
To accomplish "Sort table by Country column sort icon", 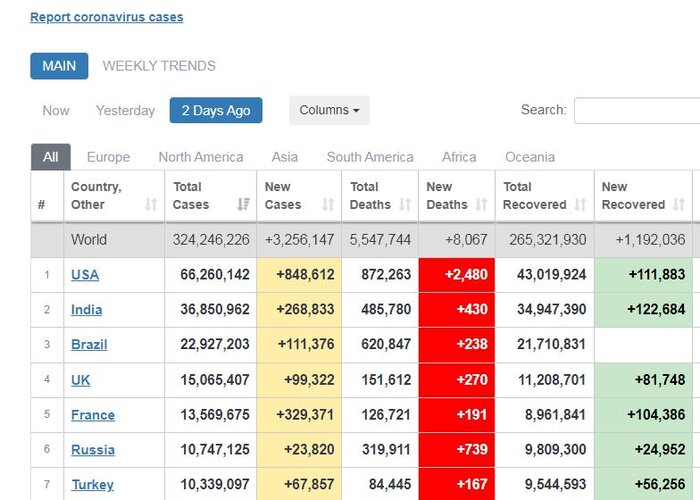I will [x=151, y=205].
